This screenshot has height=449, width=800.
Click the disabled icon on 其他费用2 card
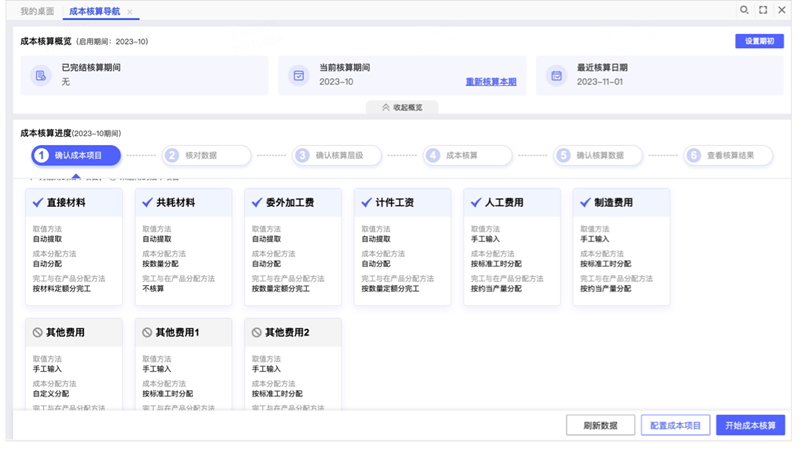click(x=256, y=332)
